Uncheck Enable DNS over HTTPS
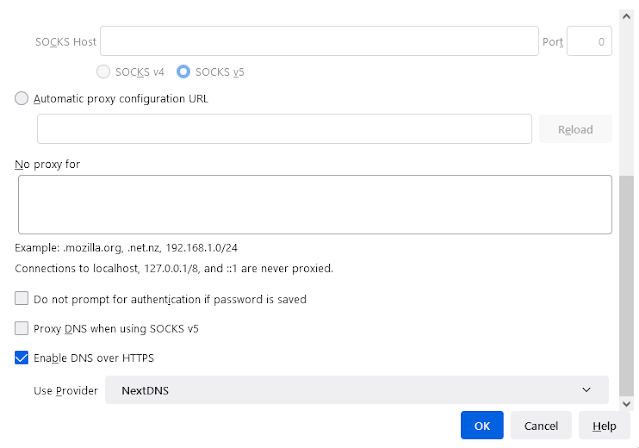 (23, 357)
